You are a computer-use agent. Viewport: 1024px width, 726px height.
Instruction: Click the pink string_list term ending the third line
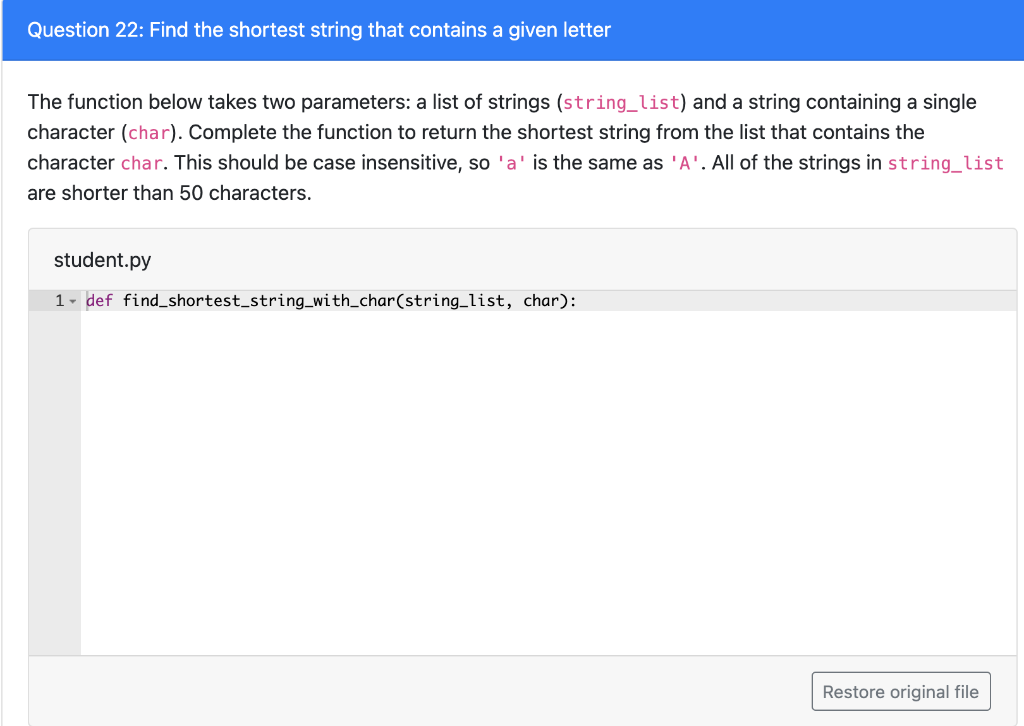(x=945, y=163)
